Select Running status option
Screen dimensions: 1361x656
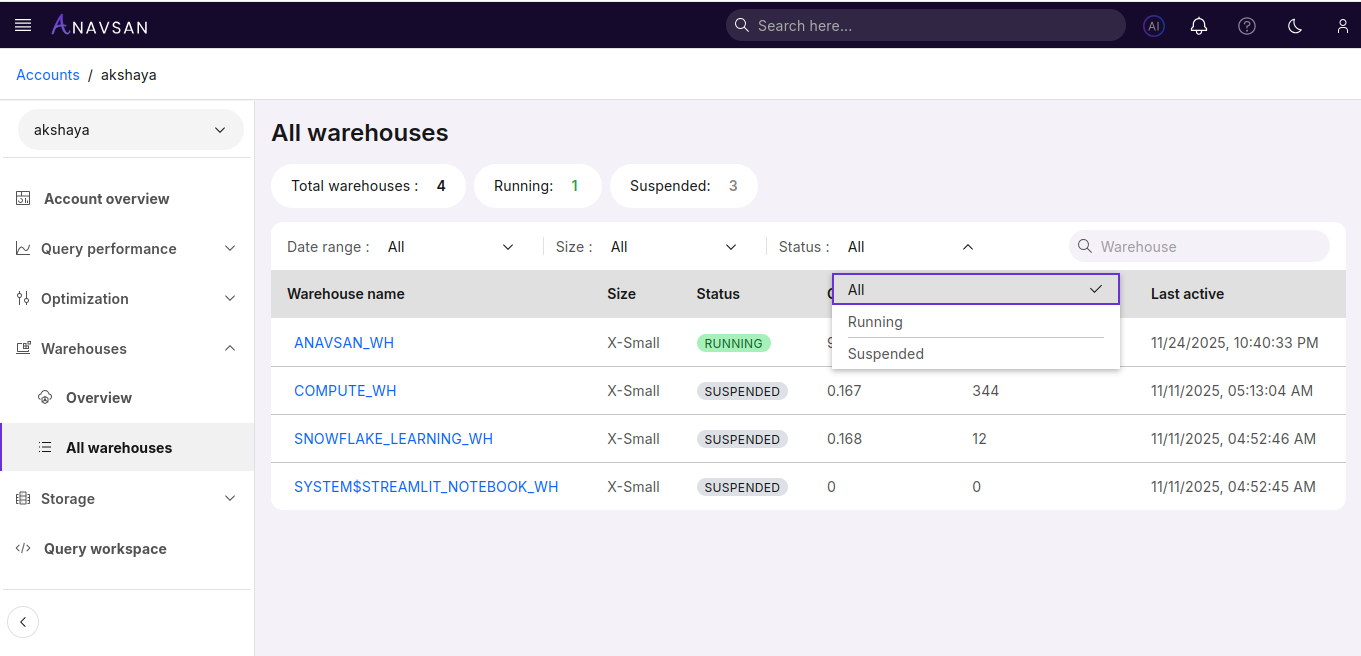pyautogui.click(x=875, y=322)
